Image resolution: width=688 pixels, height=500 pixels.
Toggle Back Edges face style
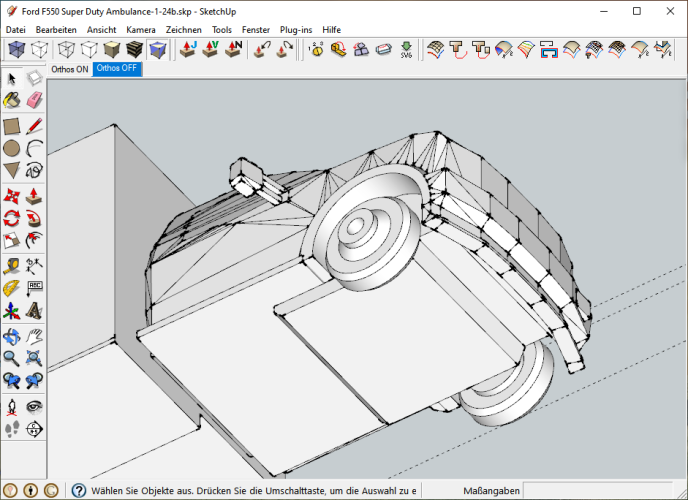pyautogui.click(x=39, y=50)
